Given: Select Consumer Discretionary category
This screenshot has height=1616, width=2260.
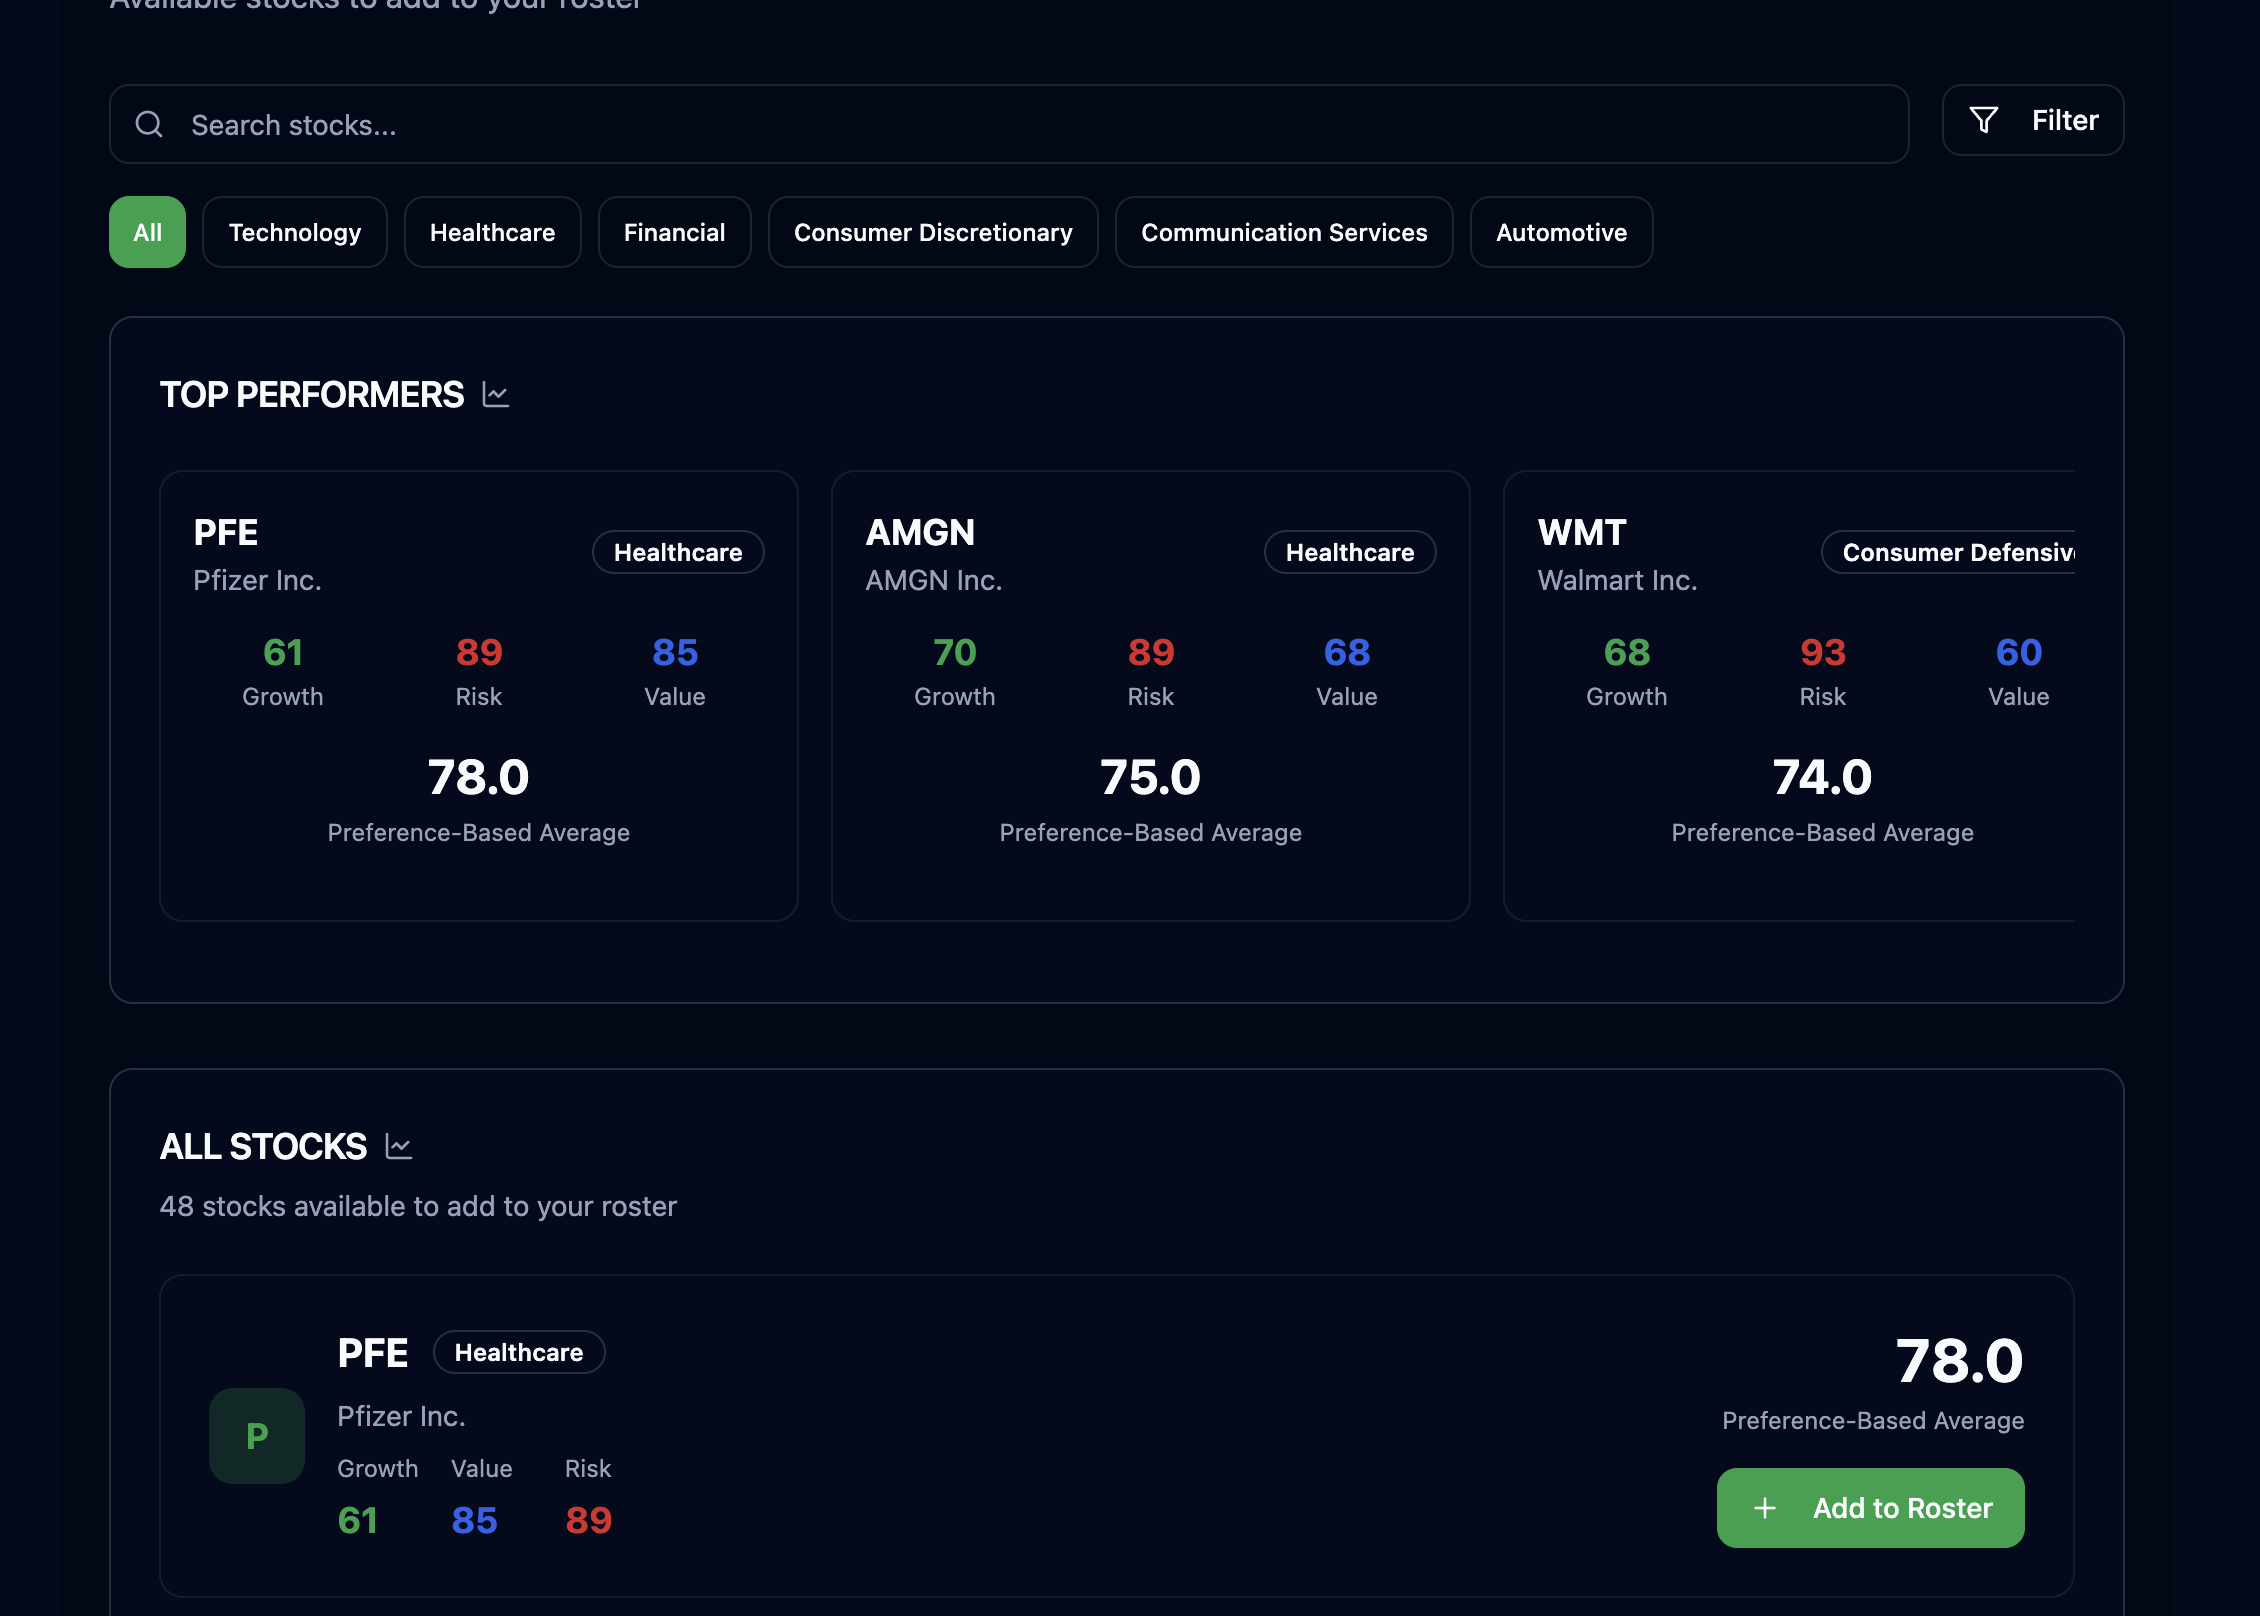Looking at the screenshot, I should pos(933,232).
